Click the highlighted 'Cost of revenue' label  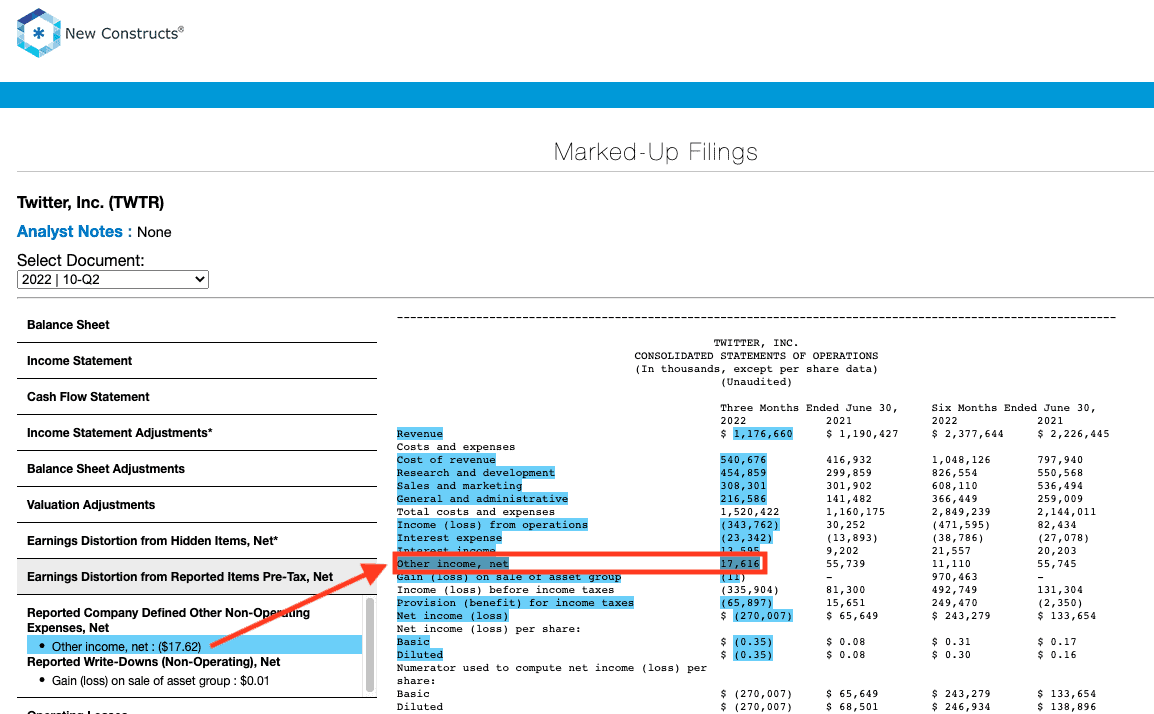(446, 460)
